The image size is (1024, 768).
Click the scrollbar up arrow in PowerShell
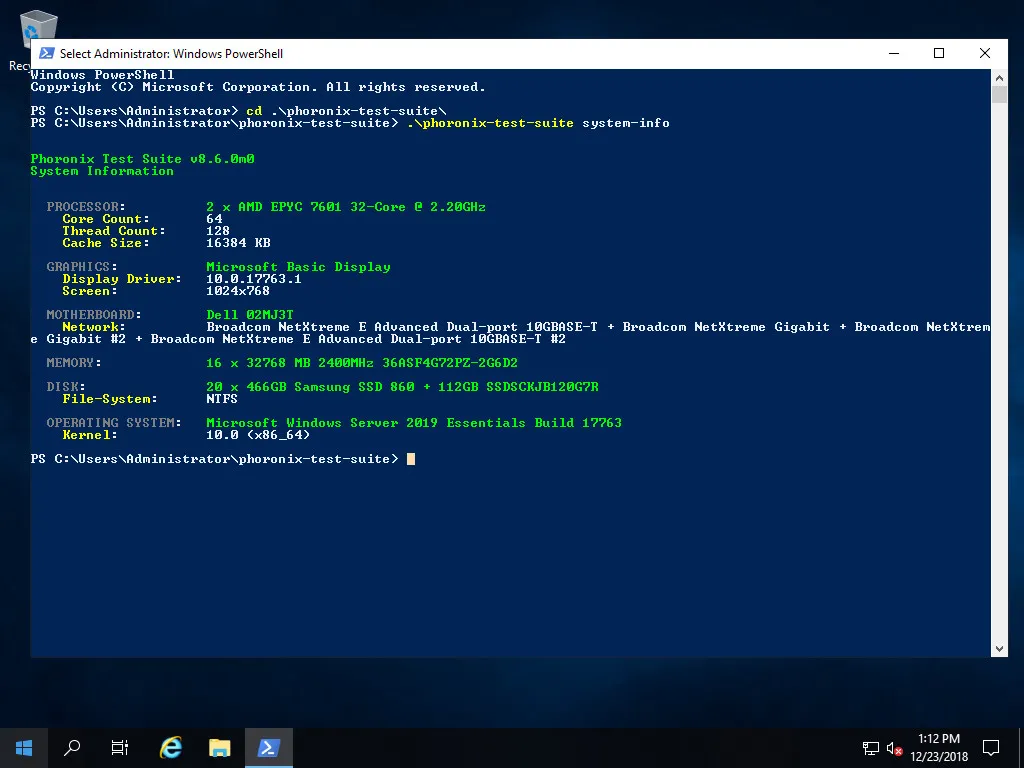coord(999,78)
